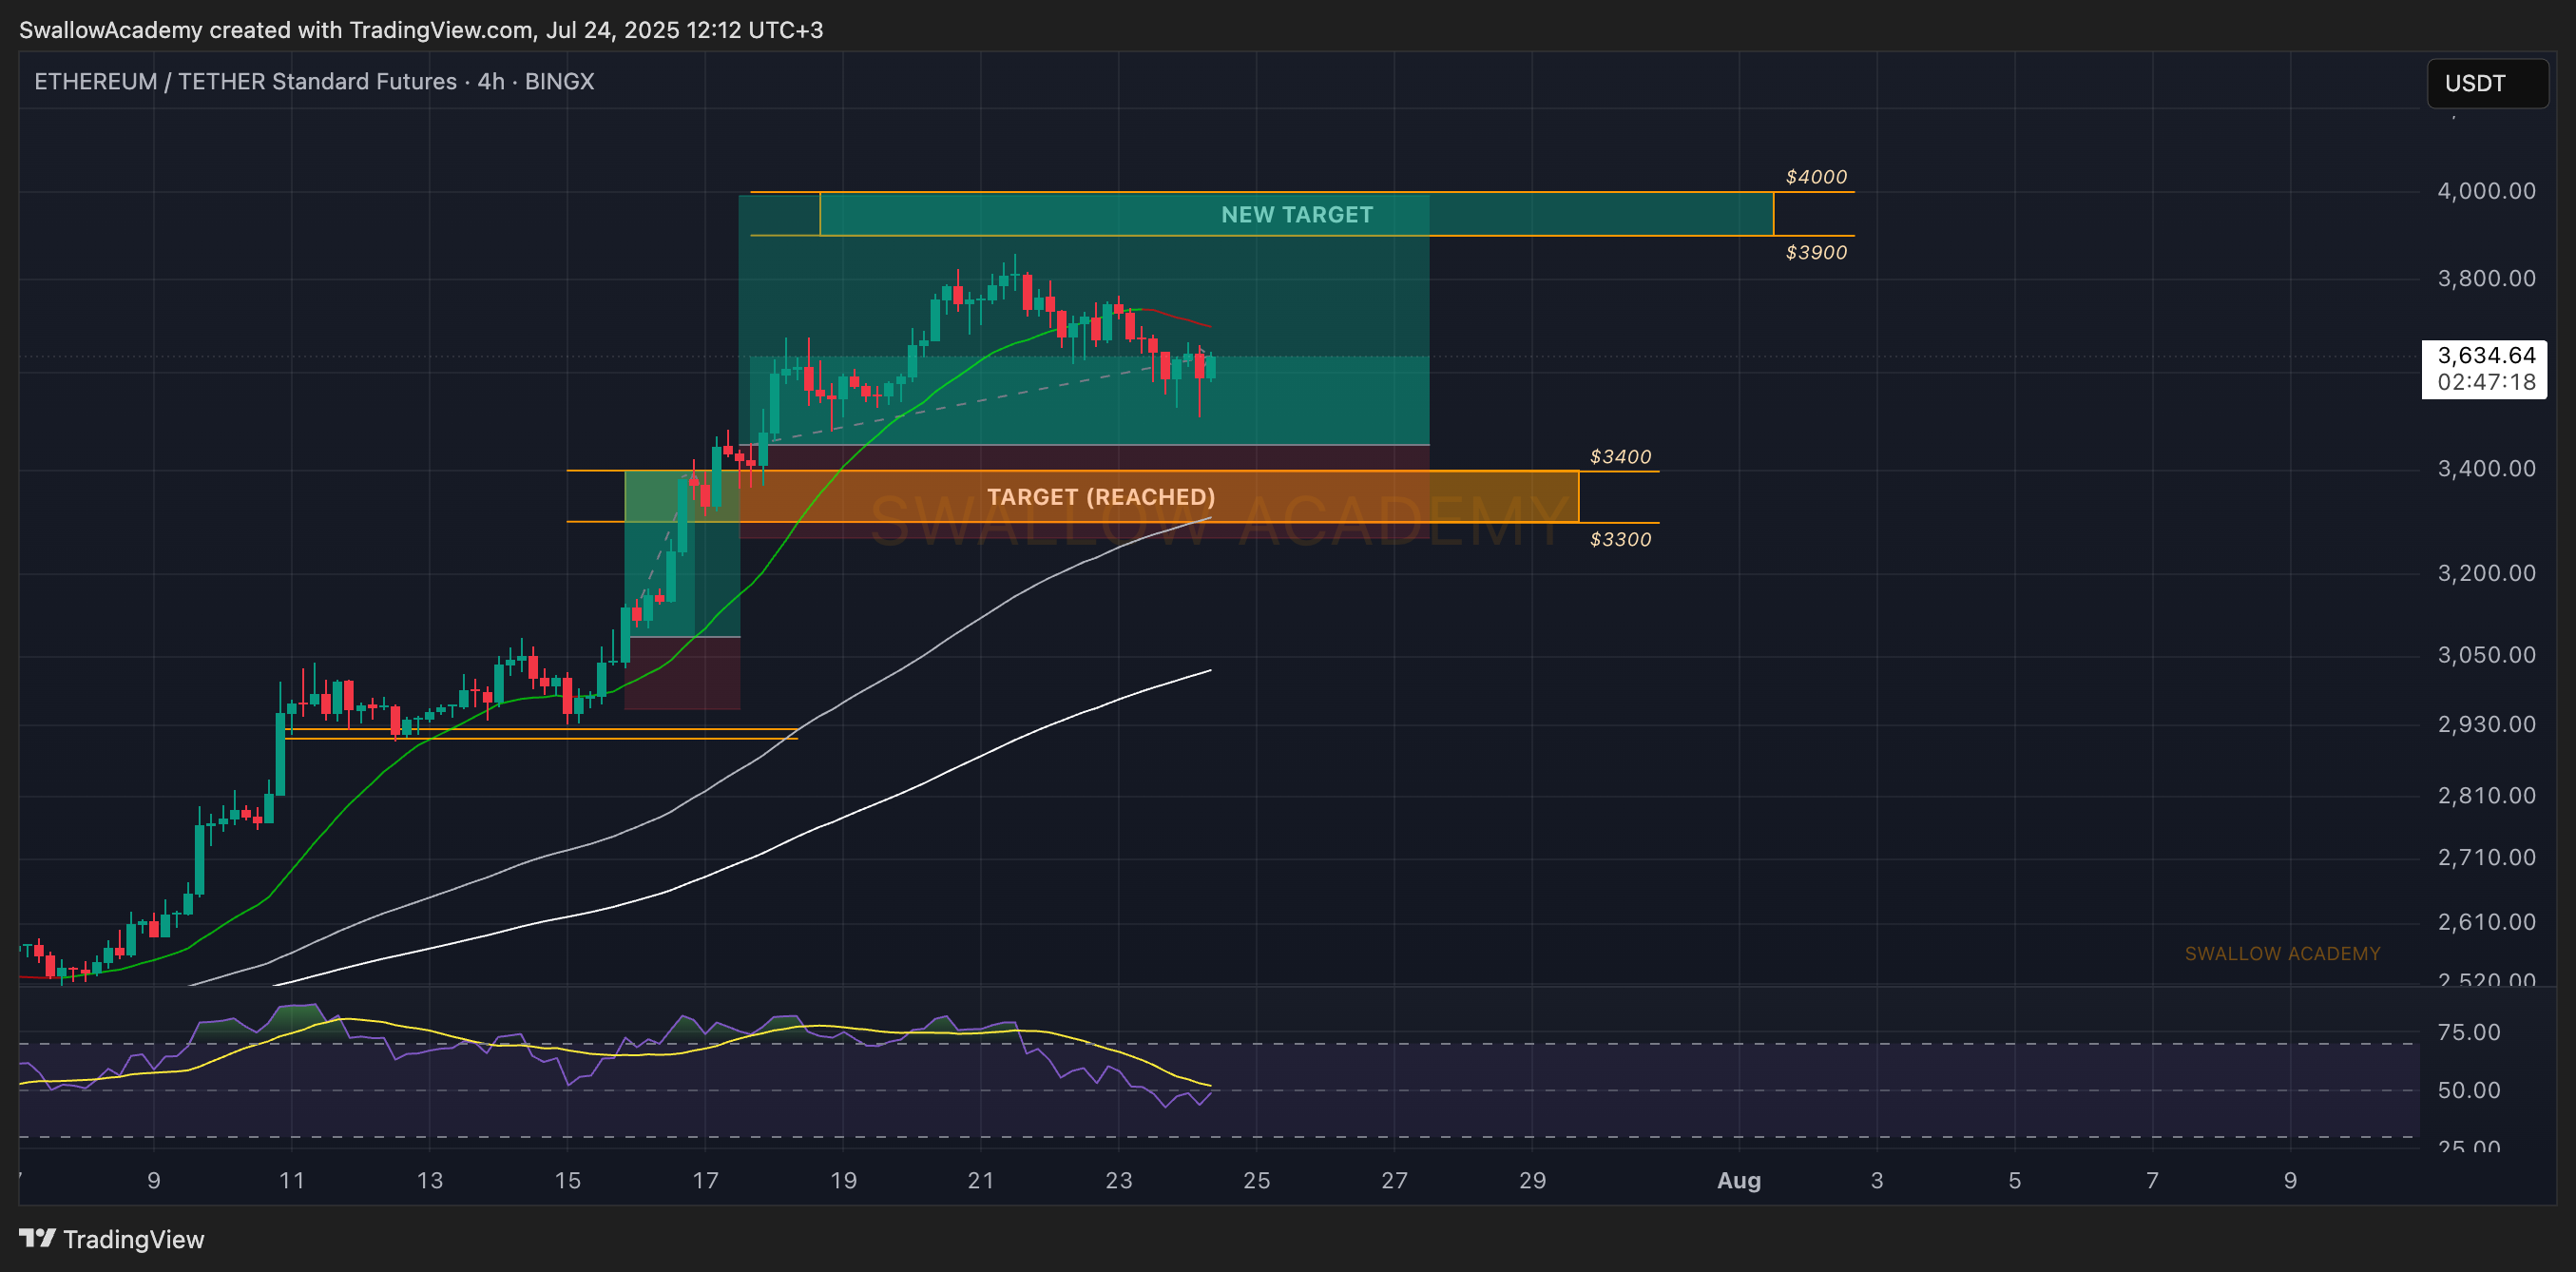Select the current price label 3,634.64
This screenshot has height=1272, width=2576.
click(2485, 355)
